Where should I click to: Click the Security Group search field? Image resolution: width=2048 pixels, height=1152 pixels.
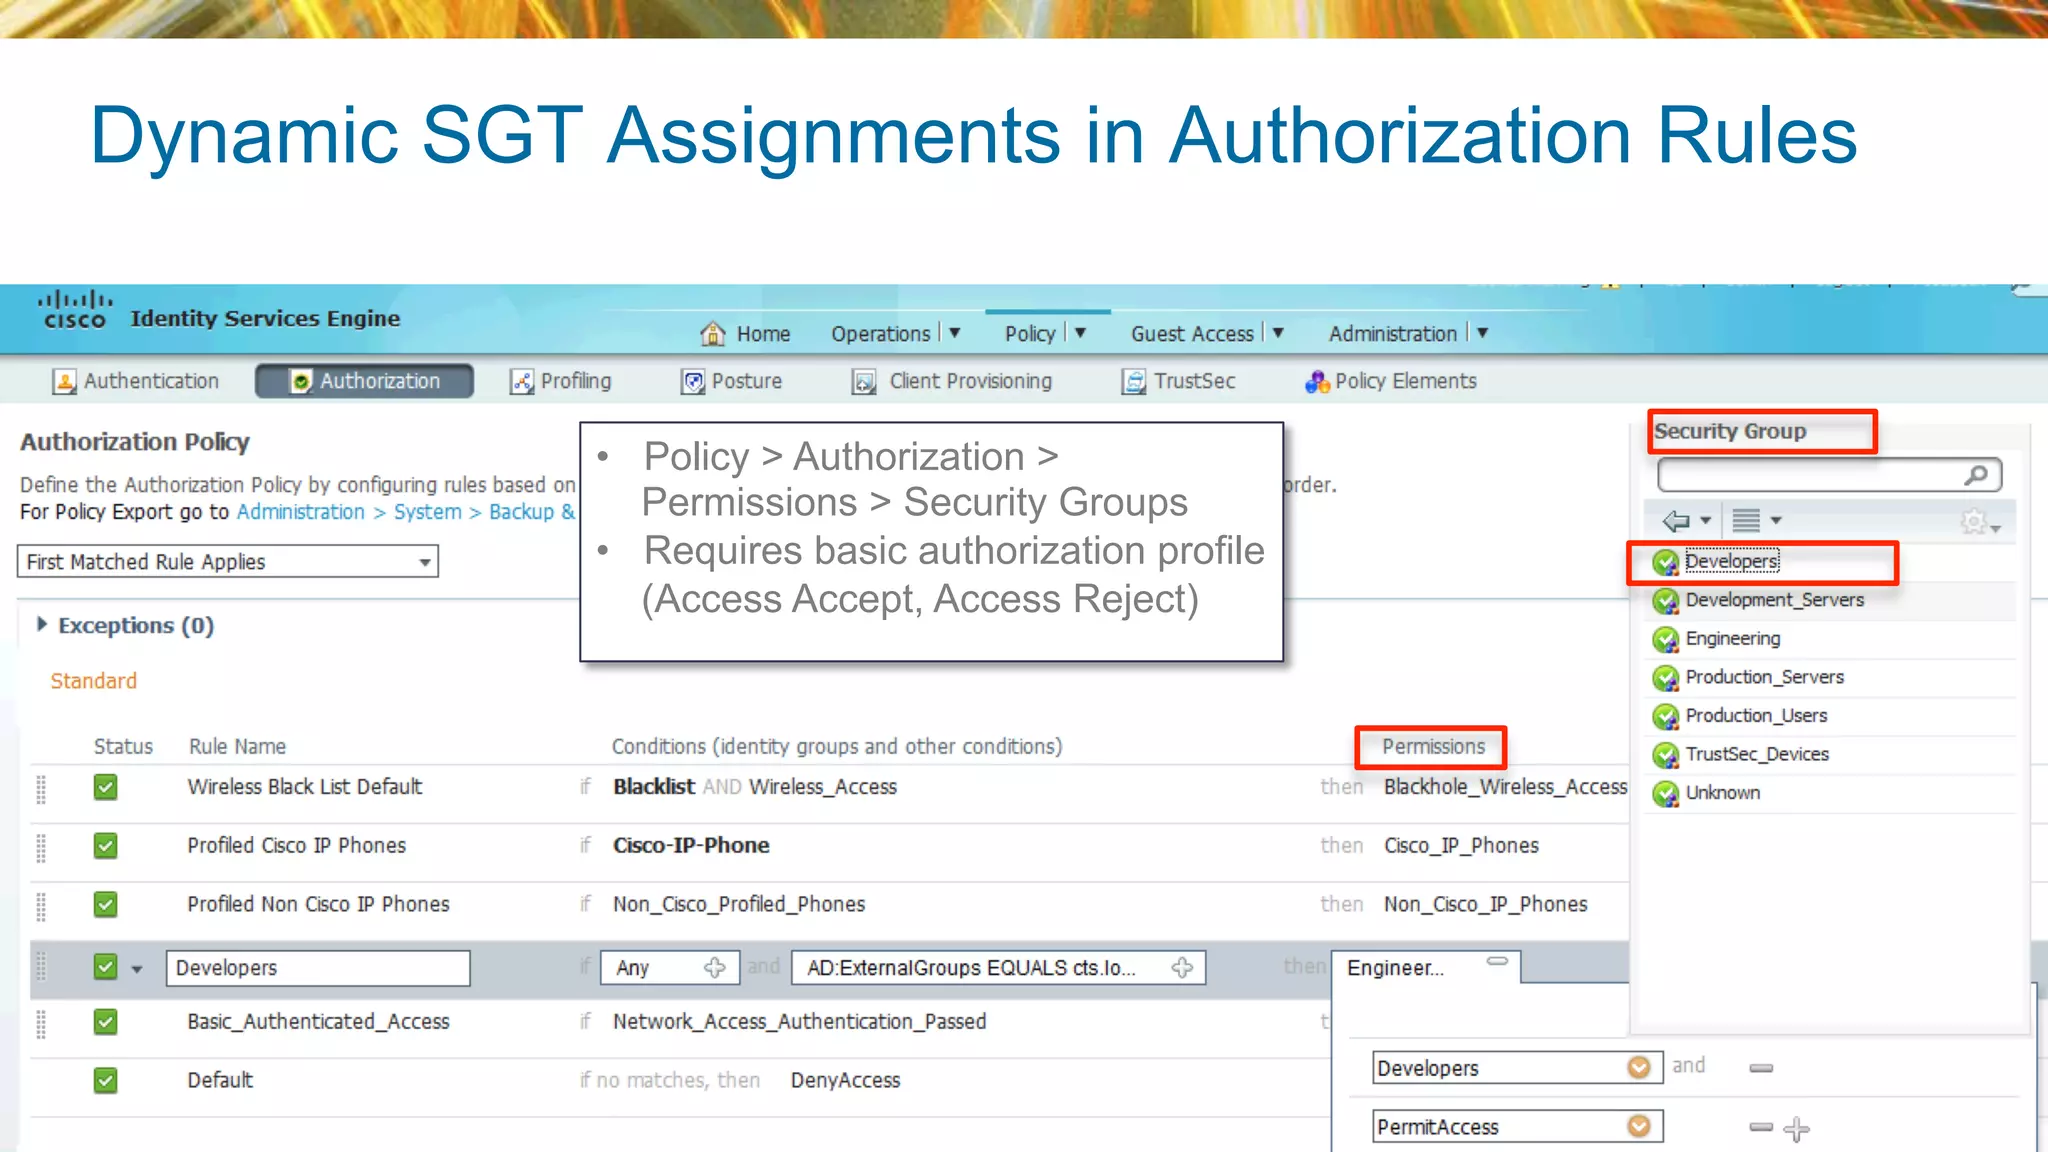pyautogui.click(x=1829, y=475)
